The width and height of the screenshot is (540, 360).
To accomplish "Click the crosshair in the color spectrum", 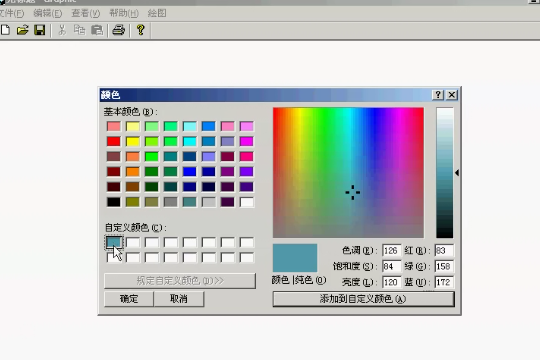I will click(x=353, y=193).
